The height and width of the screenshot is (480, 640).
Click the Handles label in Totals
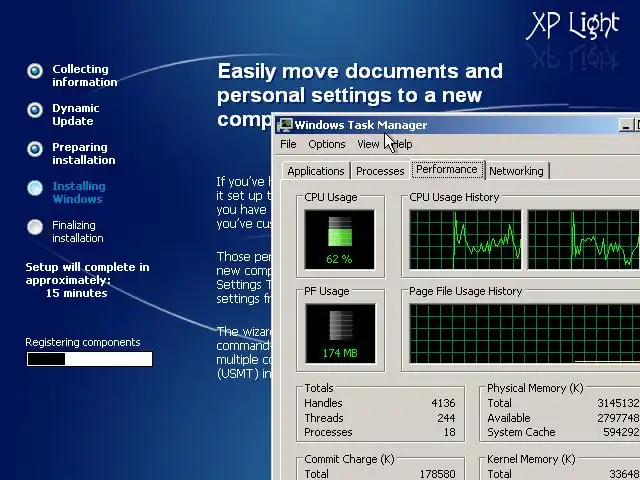point(323,403)
